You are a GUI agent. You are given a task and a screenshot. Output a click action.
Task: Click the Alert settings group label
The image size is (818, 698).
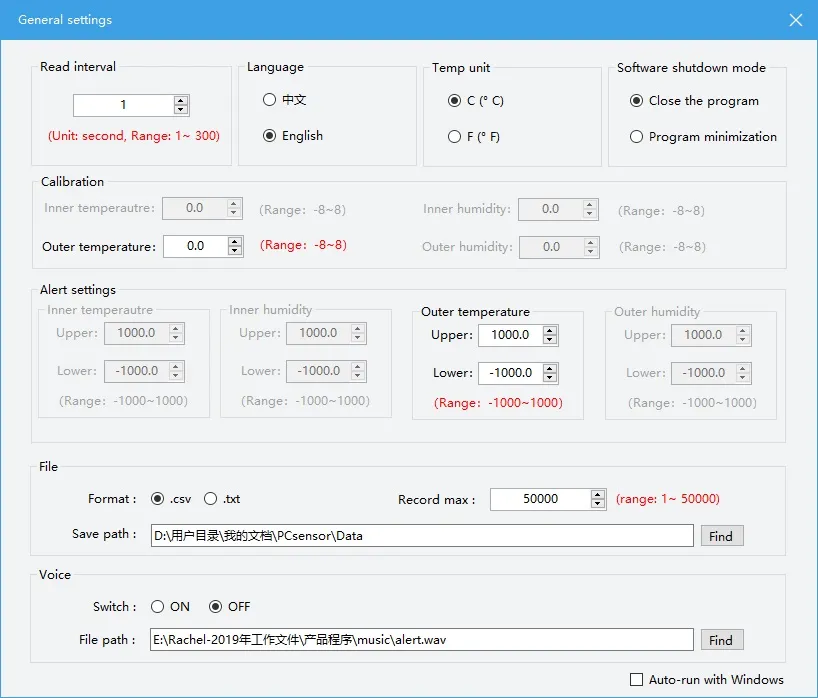[x=78, y=290]
